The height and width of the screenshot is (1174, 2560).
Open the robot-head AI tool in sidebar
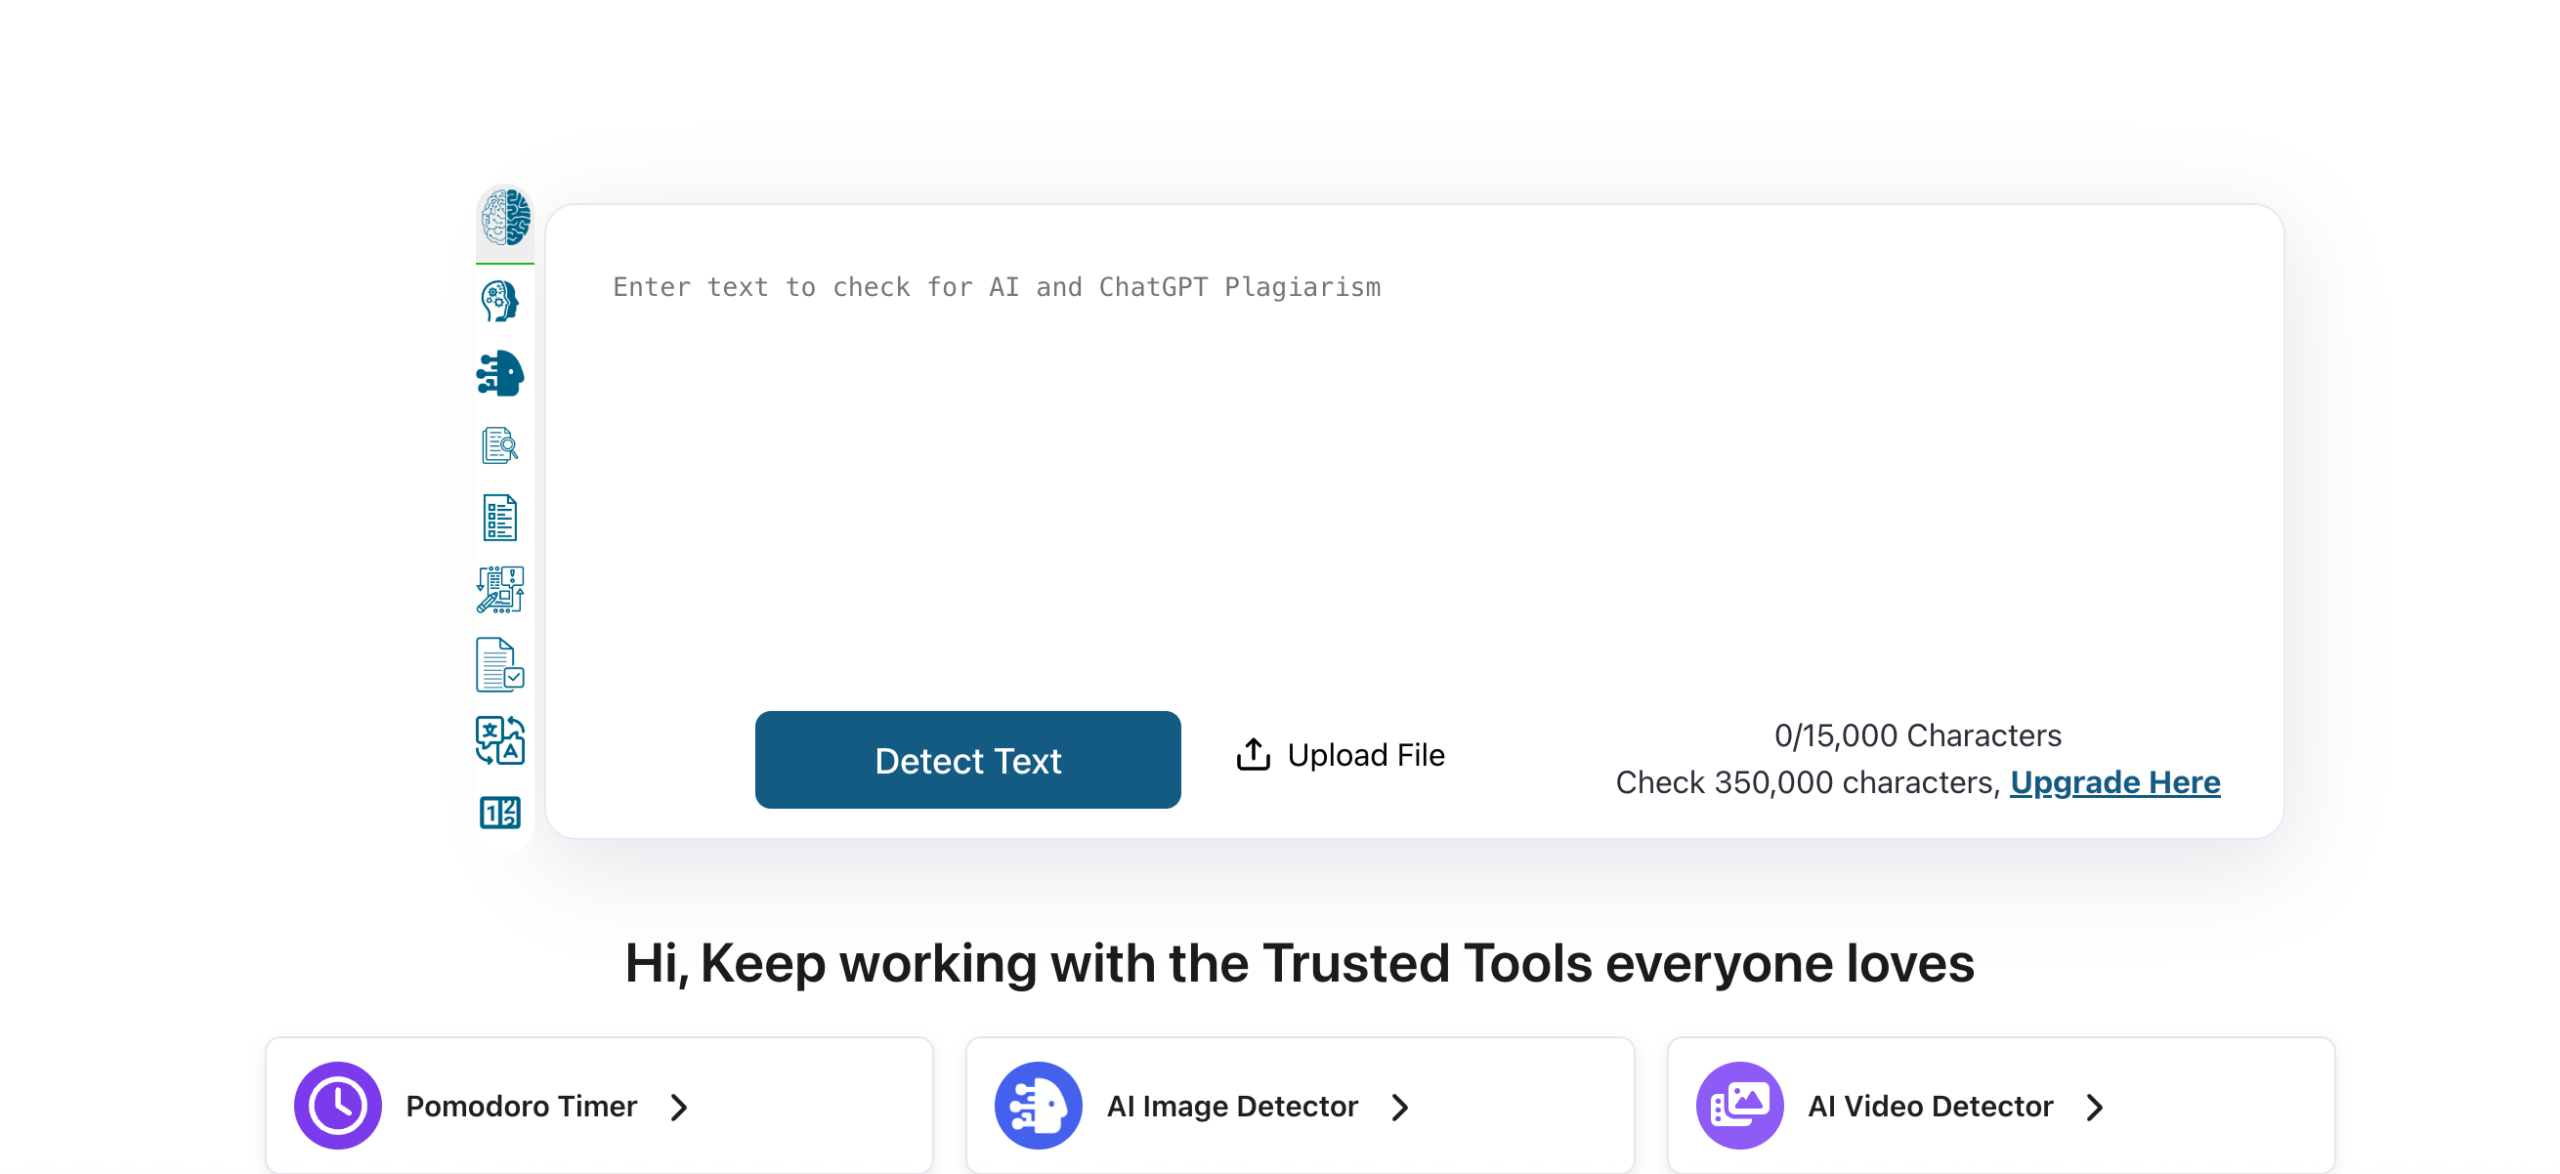click(499, 373)
